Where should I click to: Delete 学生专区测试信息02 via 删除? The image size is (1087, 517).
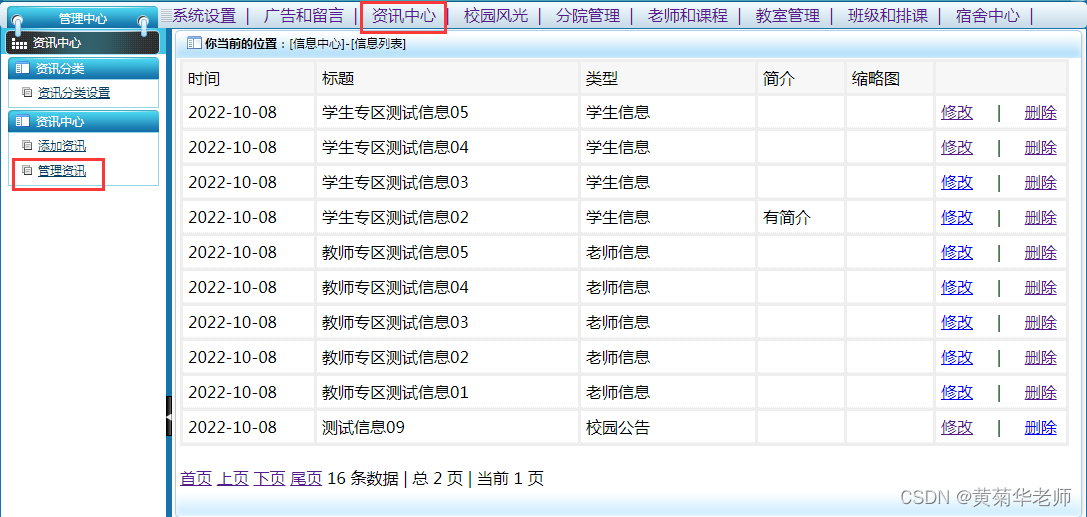pyautogui.click(x=1041, y=218)
